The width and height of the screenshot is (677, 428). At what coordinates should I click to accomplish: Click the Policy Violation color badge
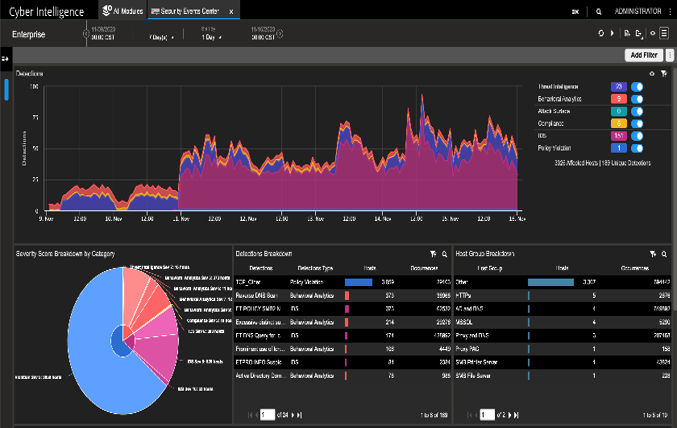[618, 147]
